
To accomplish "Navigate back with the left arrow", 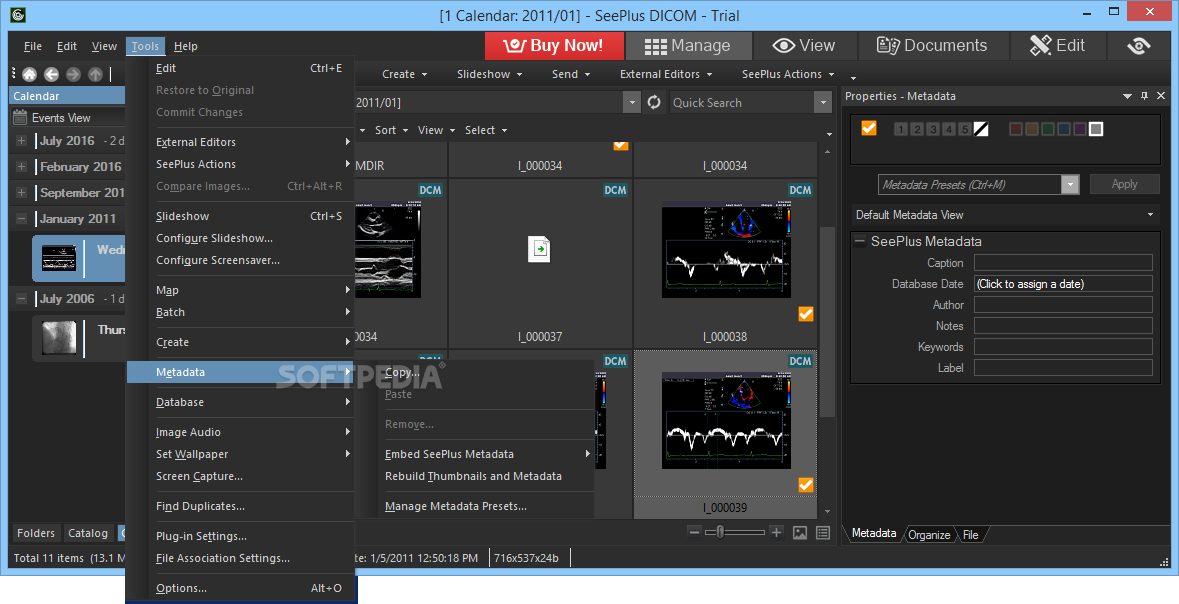I will pyautogui.click(x=51, y=74).
